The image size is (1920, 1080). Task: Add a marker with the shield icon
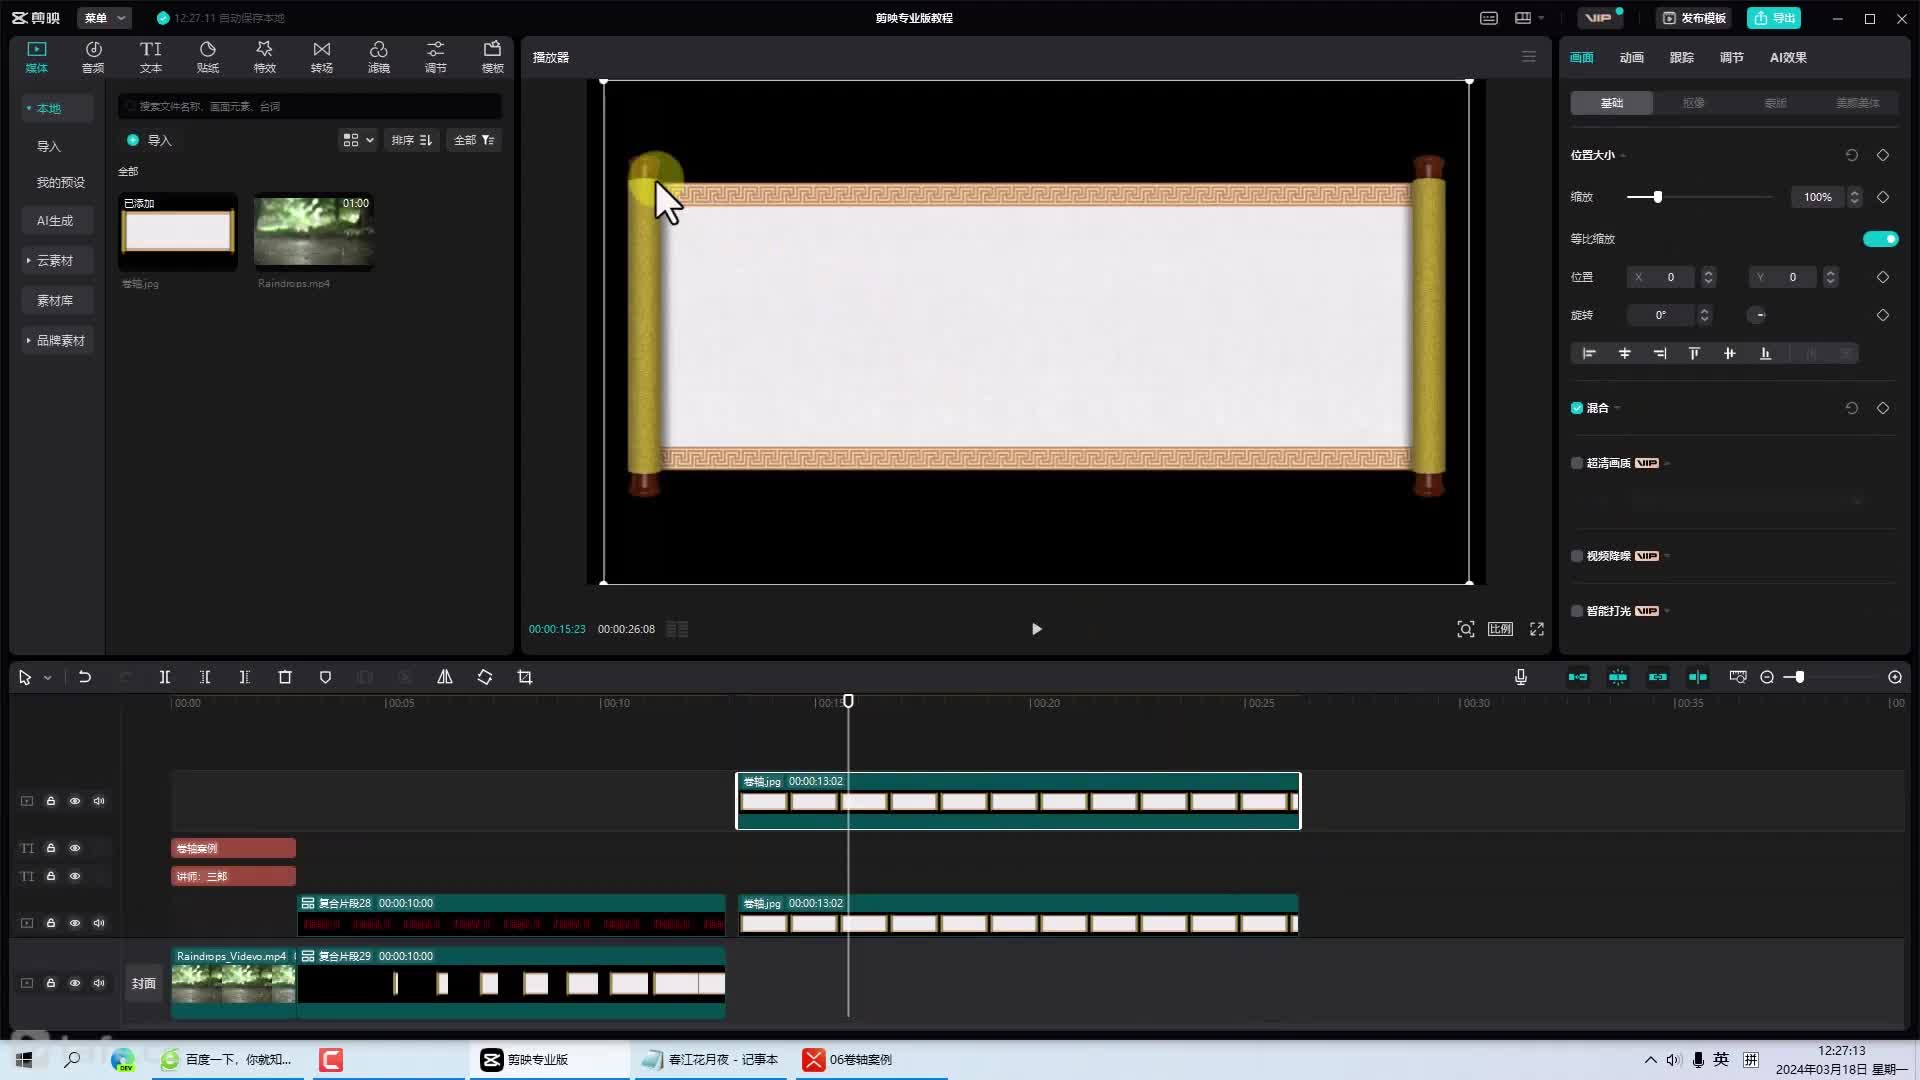coord(325,677)
